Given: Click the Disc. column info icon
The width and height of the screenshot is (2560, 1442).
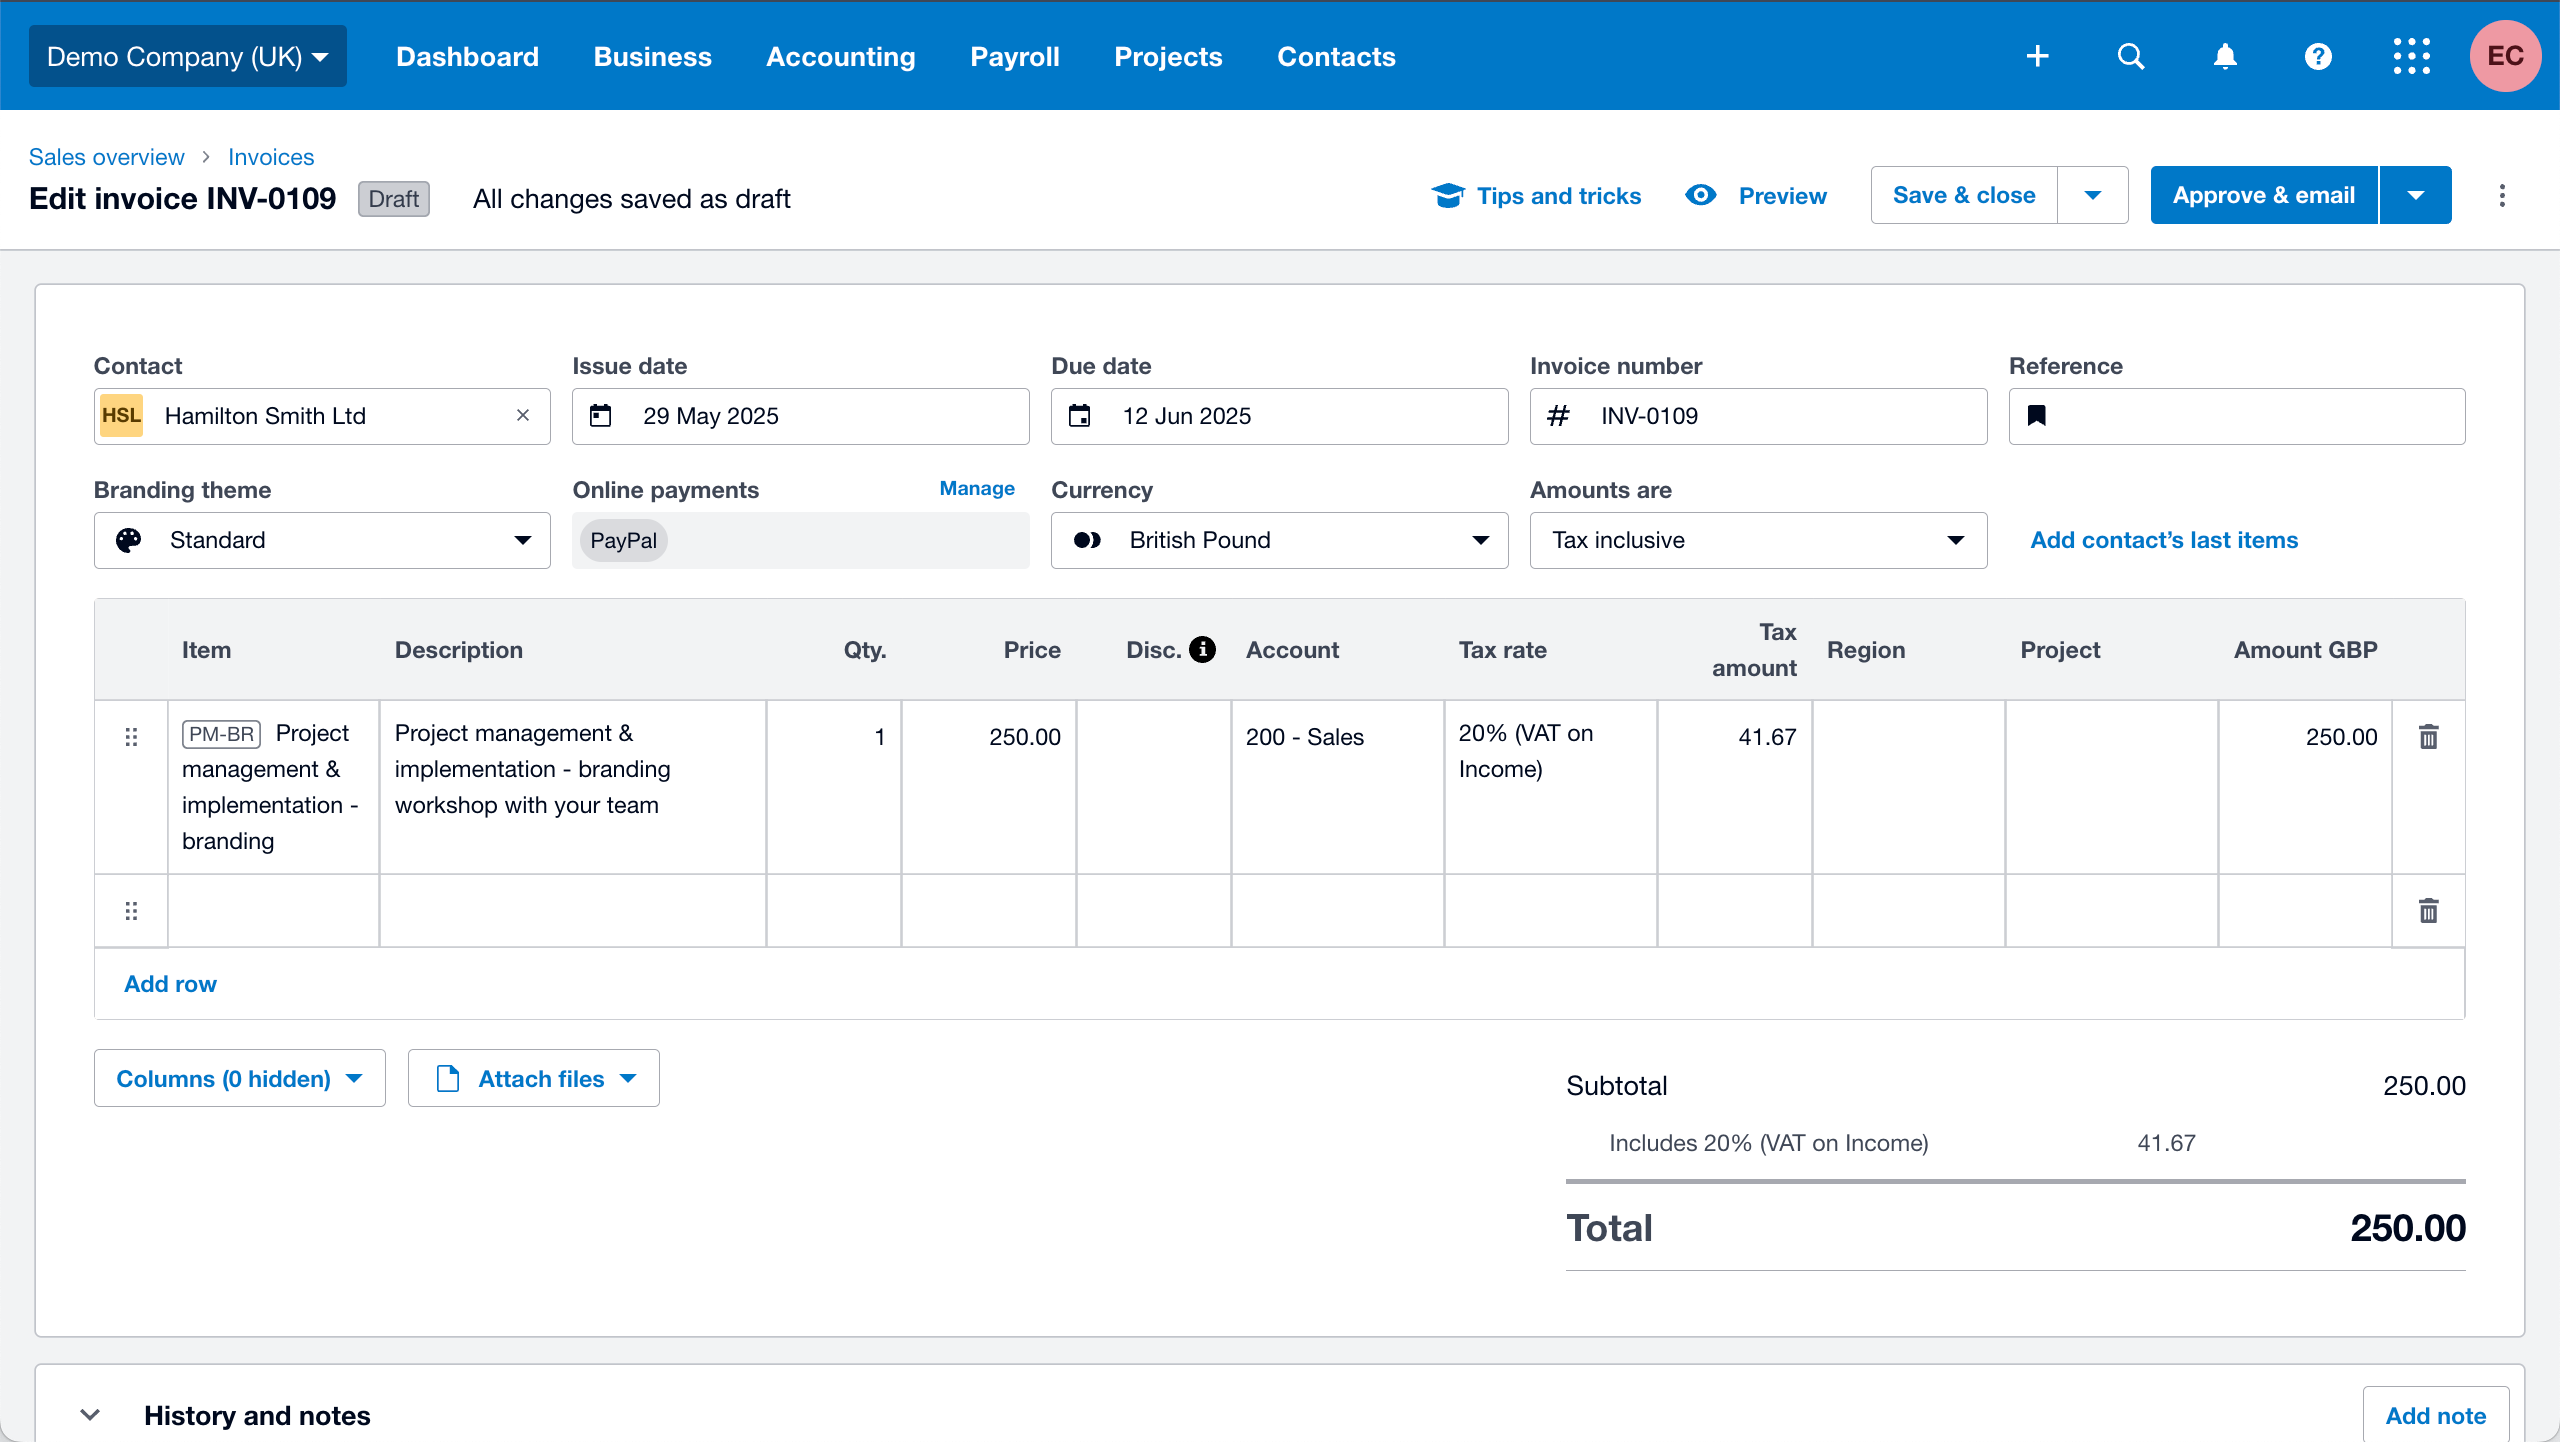Looking at the screenshot, I should [1201, 649].
